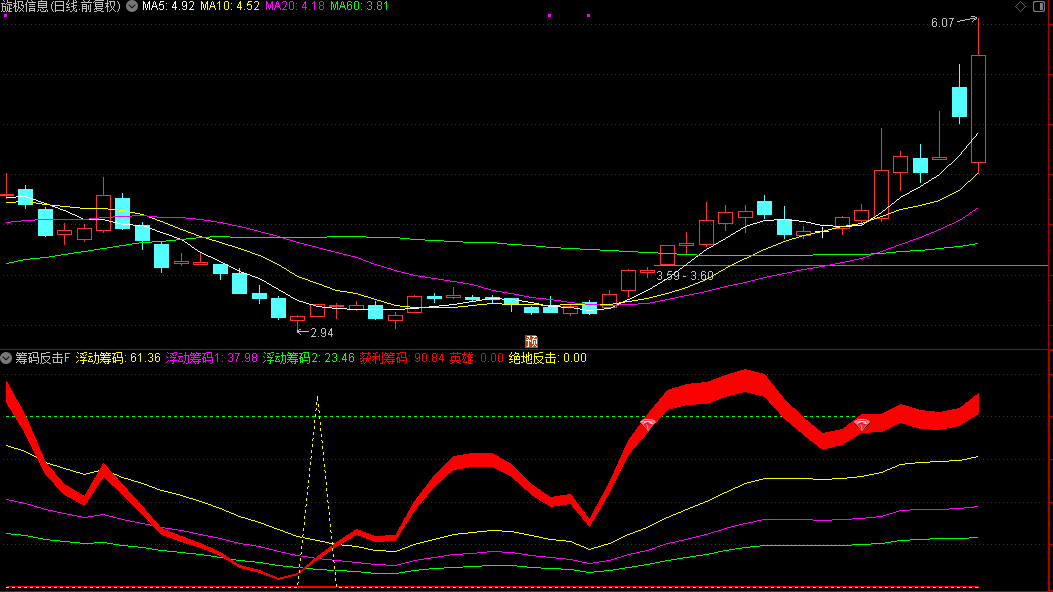Click the 浮动筹码: 61.36 value
Screen dimensions: 1053x592
click(118, 358)
